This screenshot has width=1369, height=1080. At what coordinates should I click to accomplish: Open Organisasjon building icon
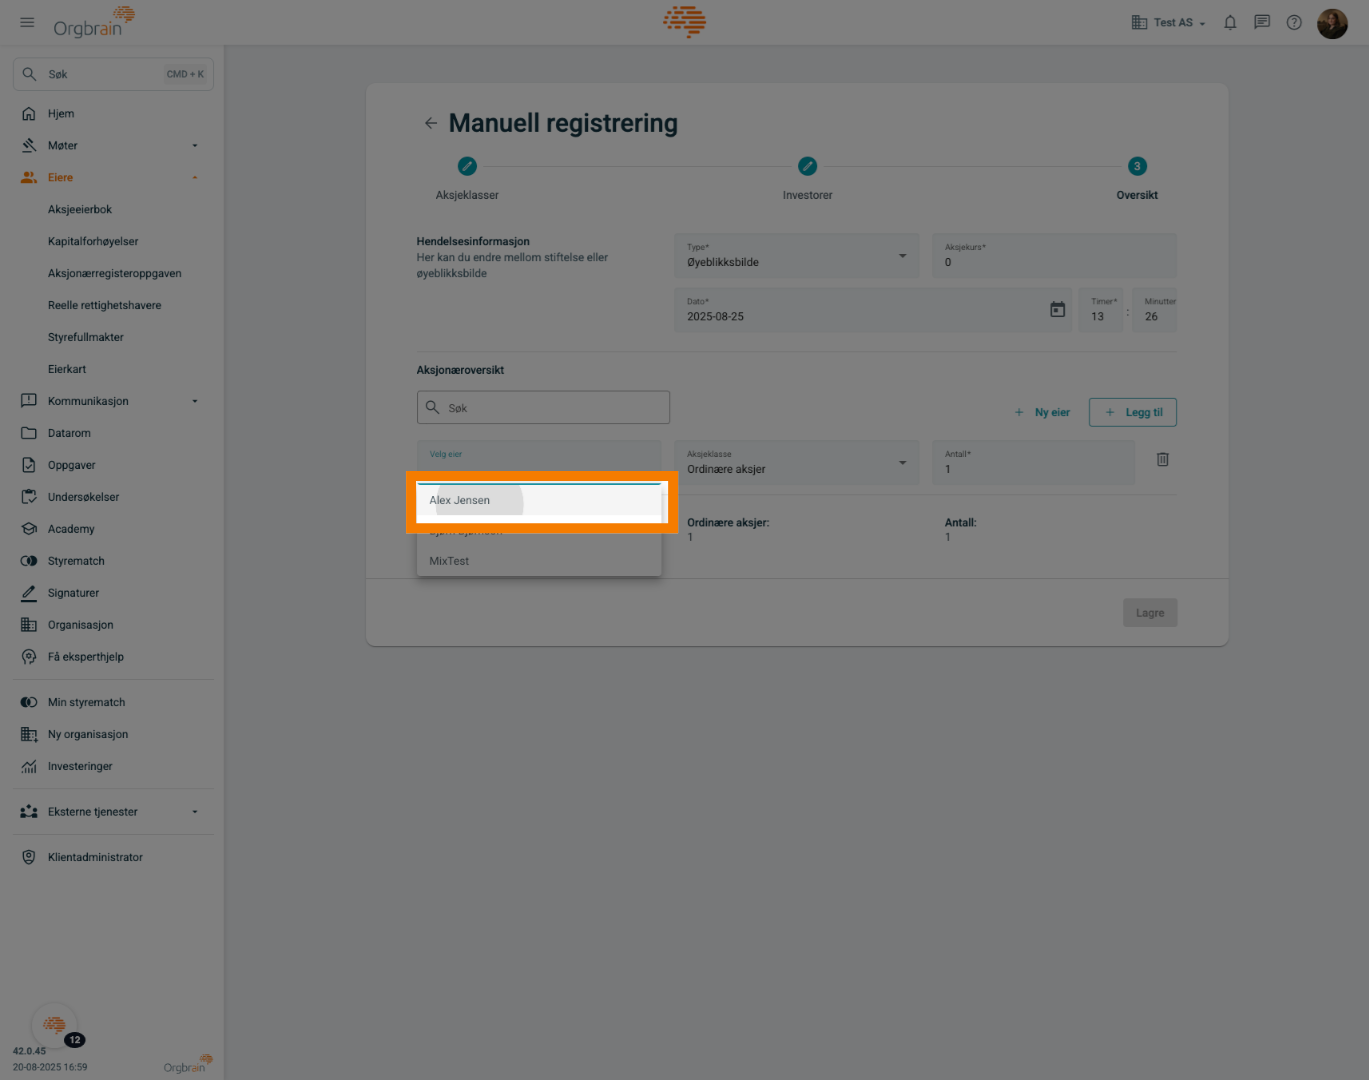[x=29, y=625]
